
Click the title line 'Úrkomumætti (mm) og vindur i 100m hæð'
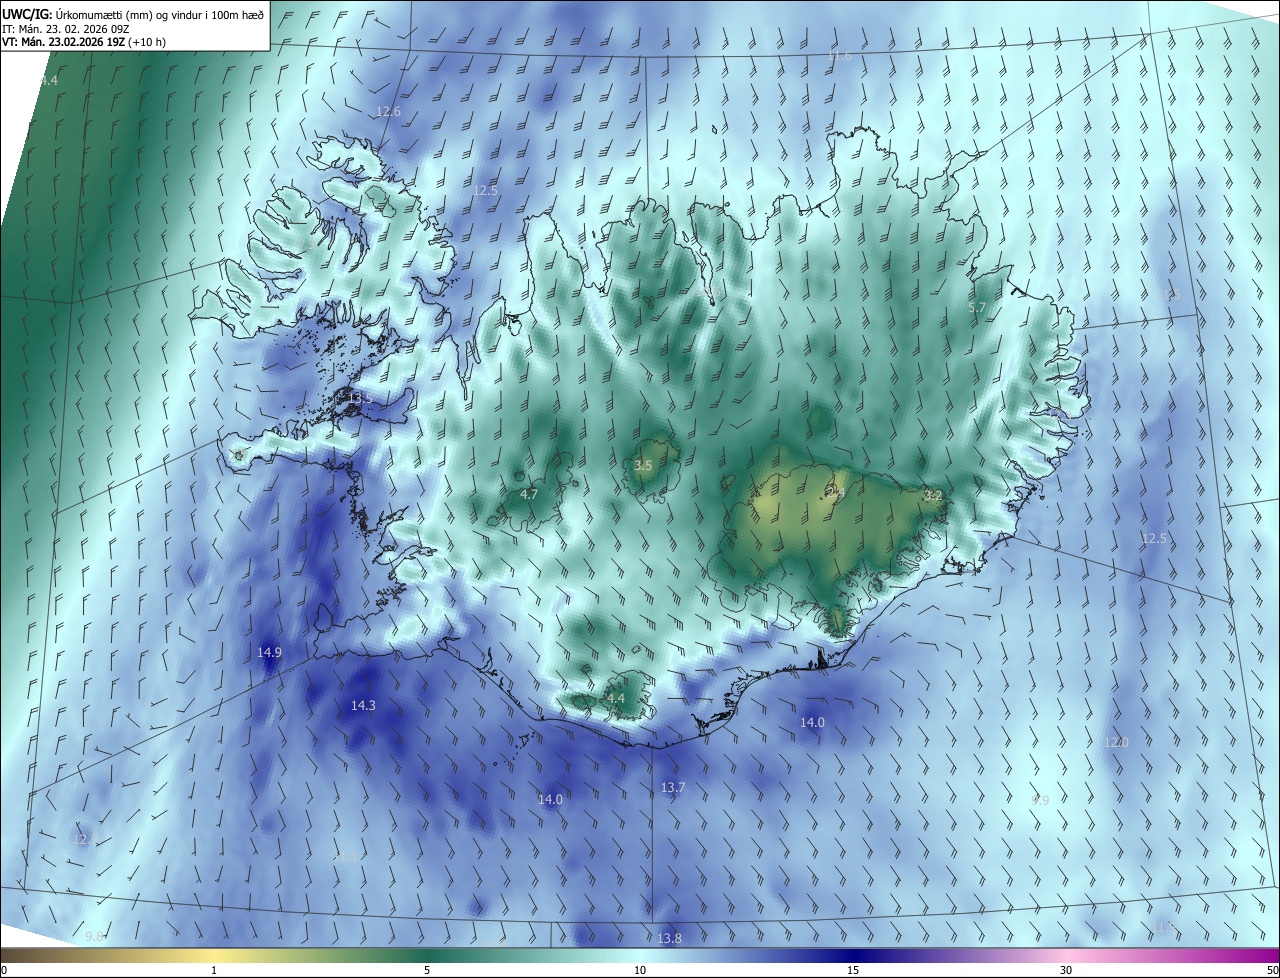click(x=159, y=14)
